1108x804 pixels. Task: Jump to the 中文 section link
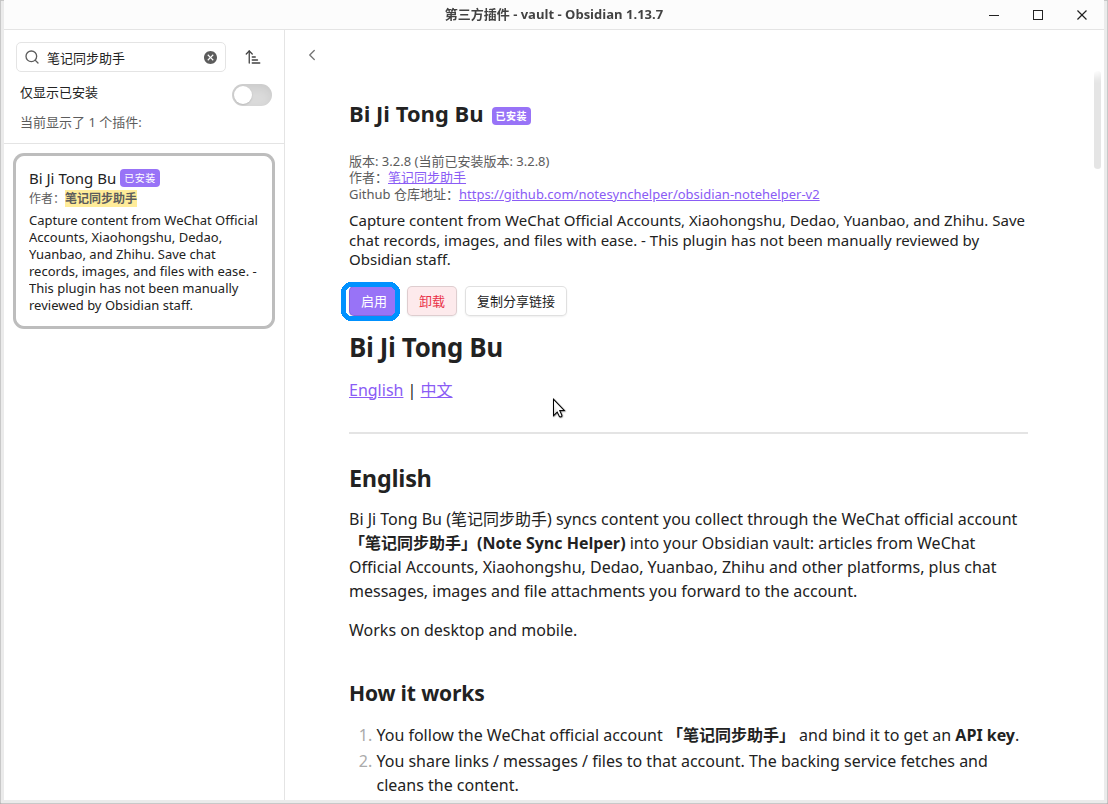(436, 390)
